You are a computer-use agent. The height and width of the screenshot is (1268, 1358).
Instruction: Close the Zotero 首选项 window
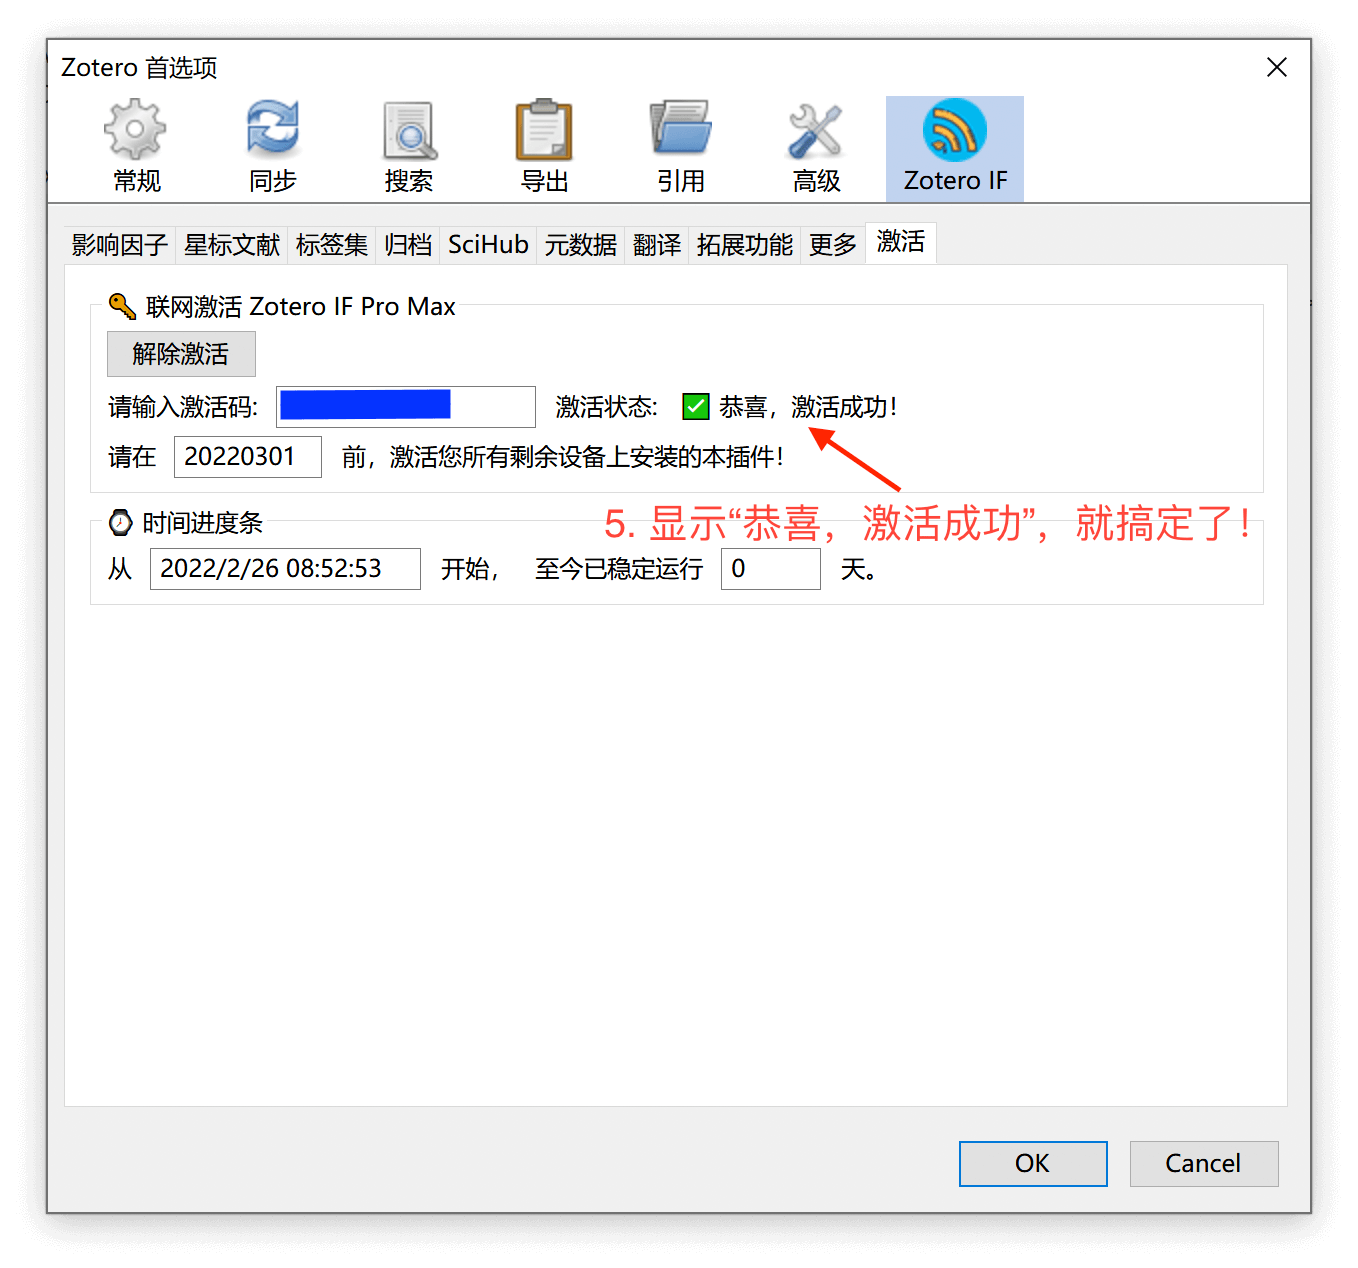[x=1277, y=67]
